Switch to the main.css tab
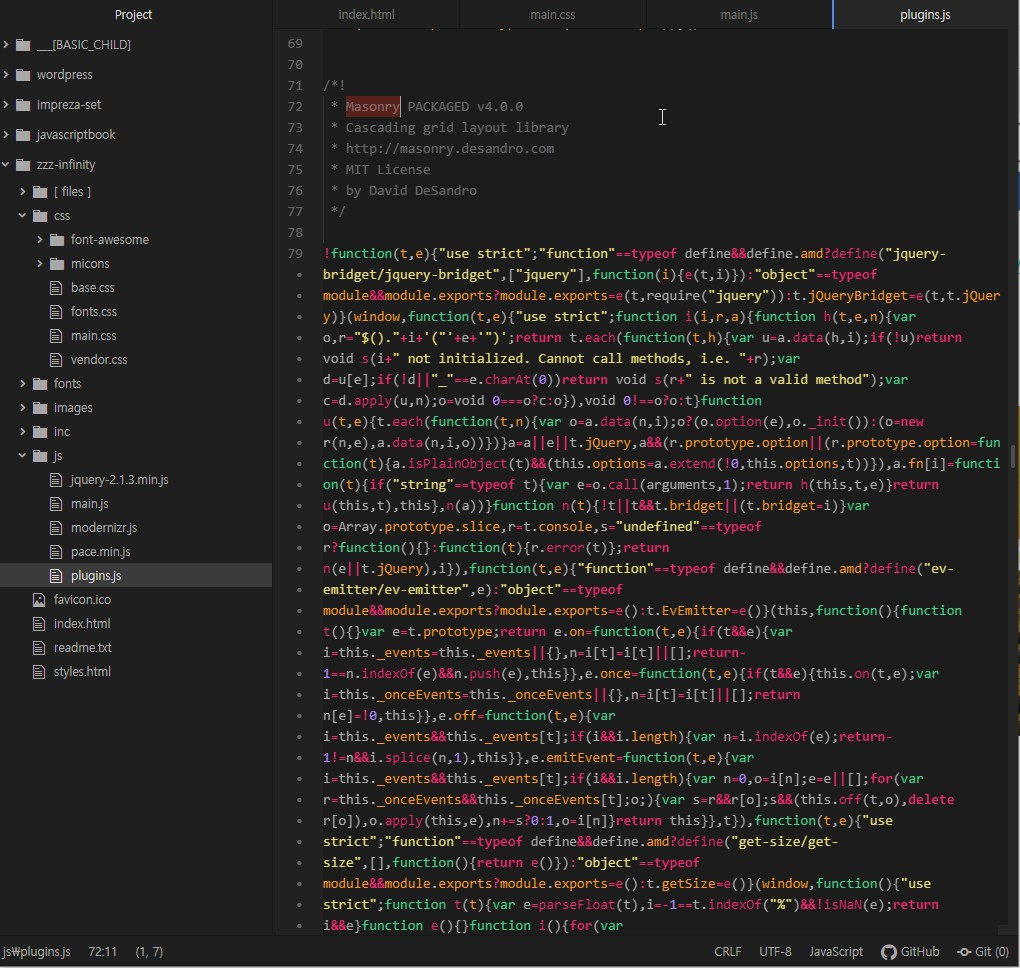1020x968 pixels. click(553, 14)
